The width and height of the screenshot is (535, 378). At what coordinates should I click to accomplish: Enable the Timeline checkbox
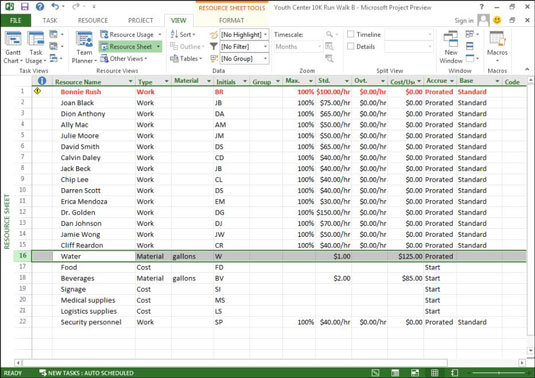click(x=350, y=34)
